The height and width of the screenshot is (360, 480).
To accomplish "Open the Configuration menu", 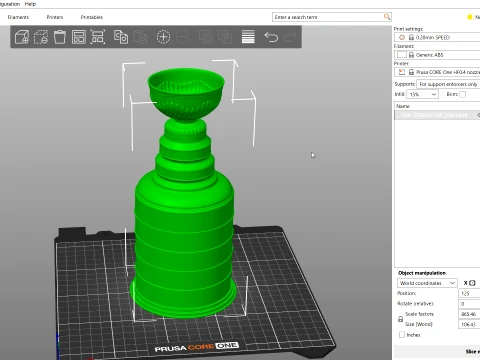I will coord(10,4).
